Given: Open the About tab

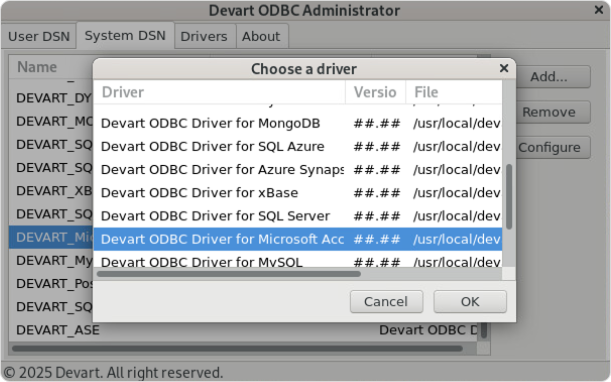Looking at the screenshot, I should coord(261,37).
